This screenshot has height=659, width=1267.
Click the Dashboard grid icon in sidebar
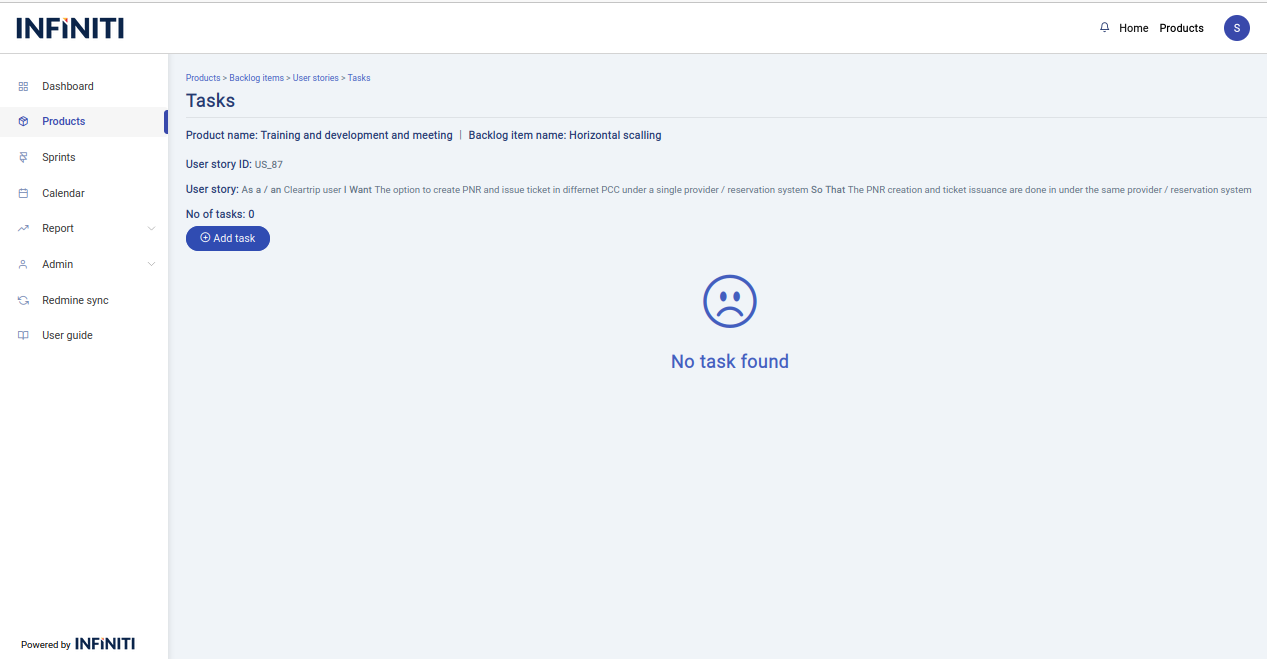point(23,87)
